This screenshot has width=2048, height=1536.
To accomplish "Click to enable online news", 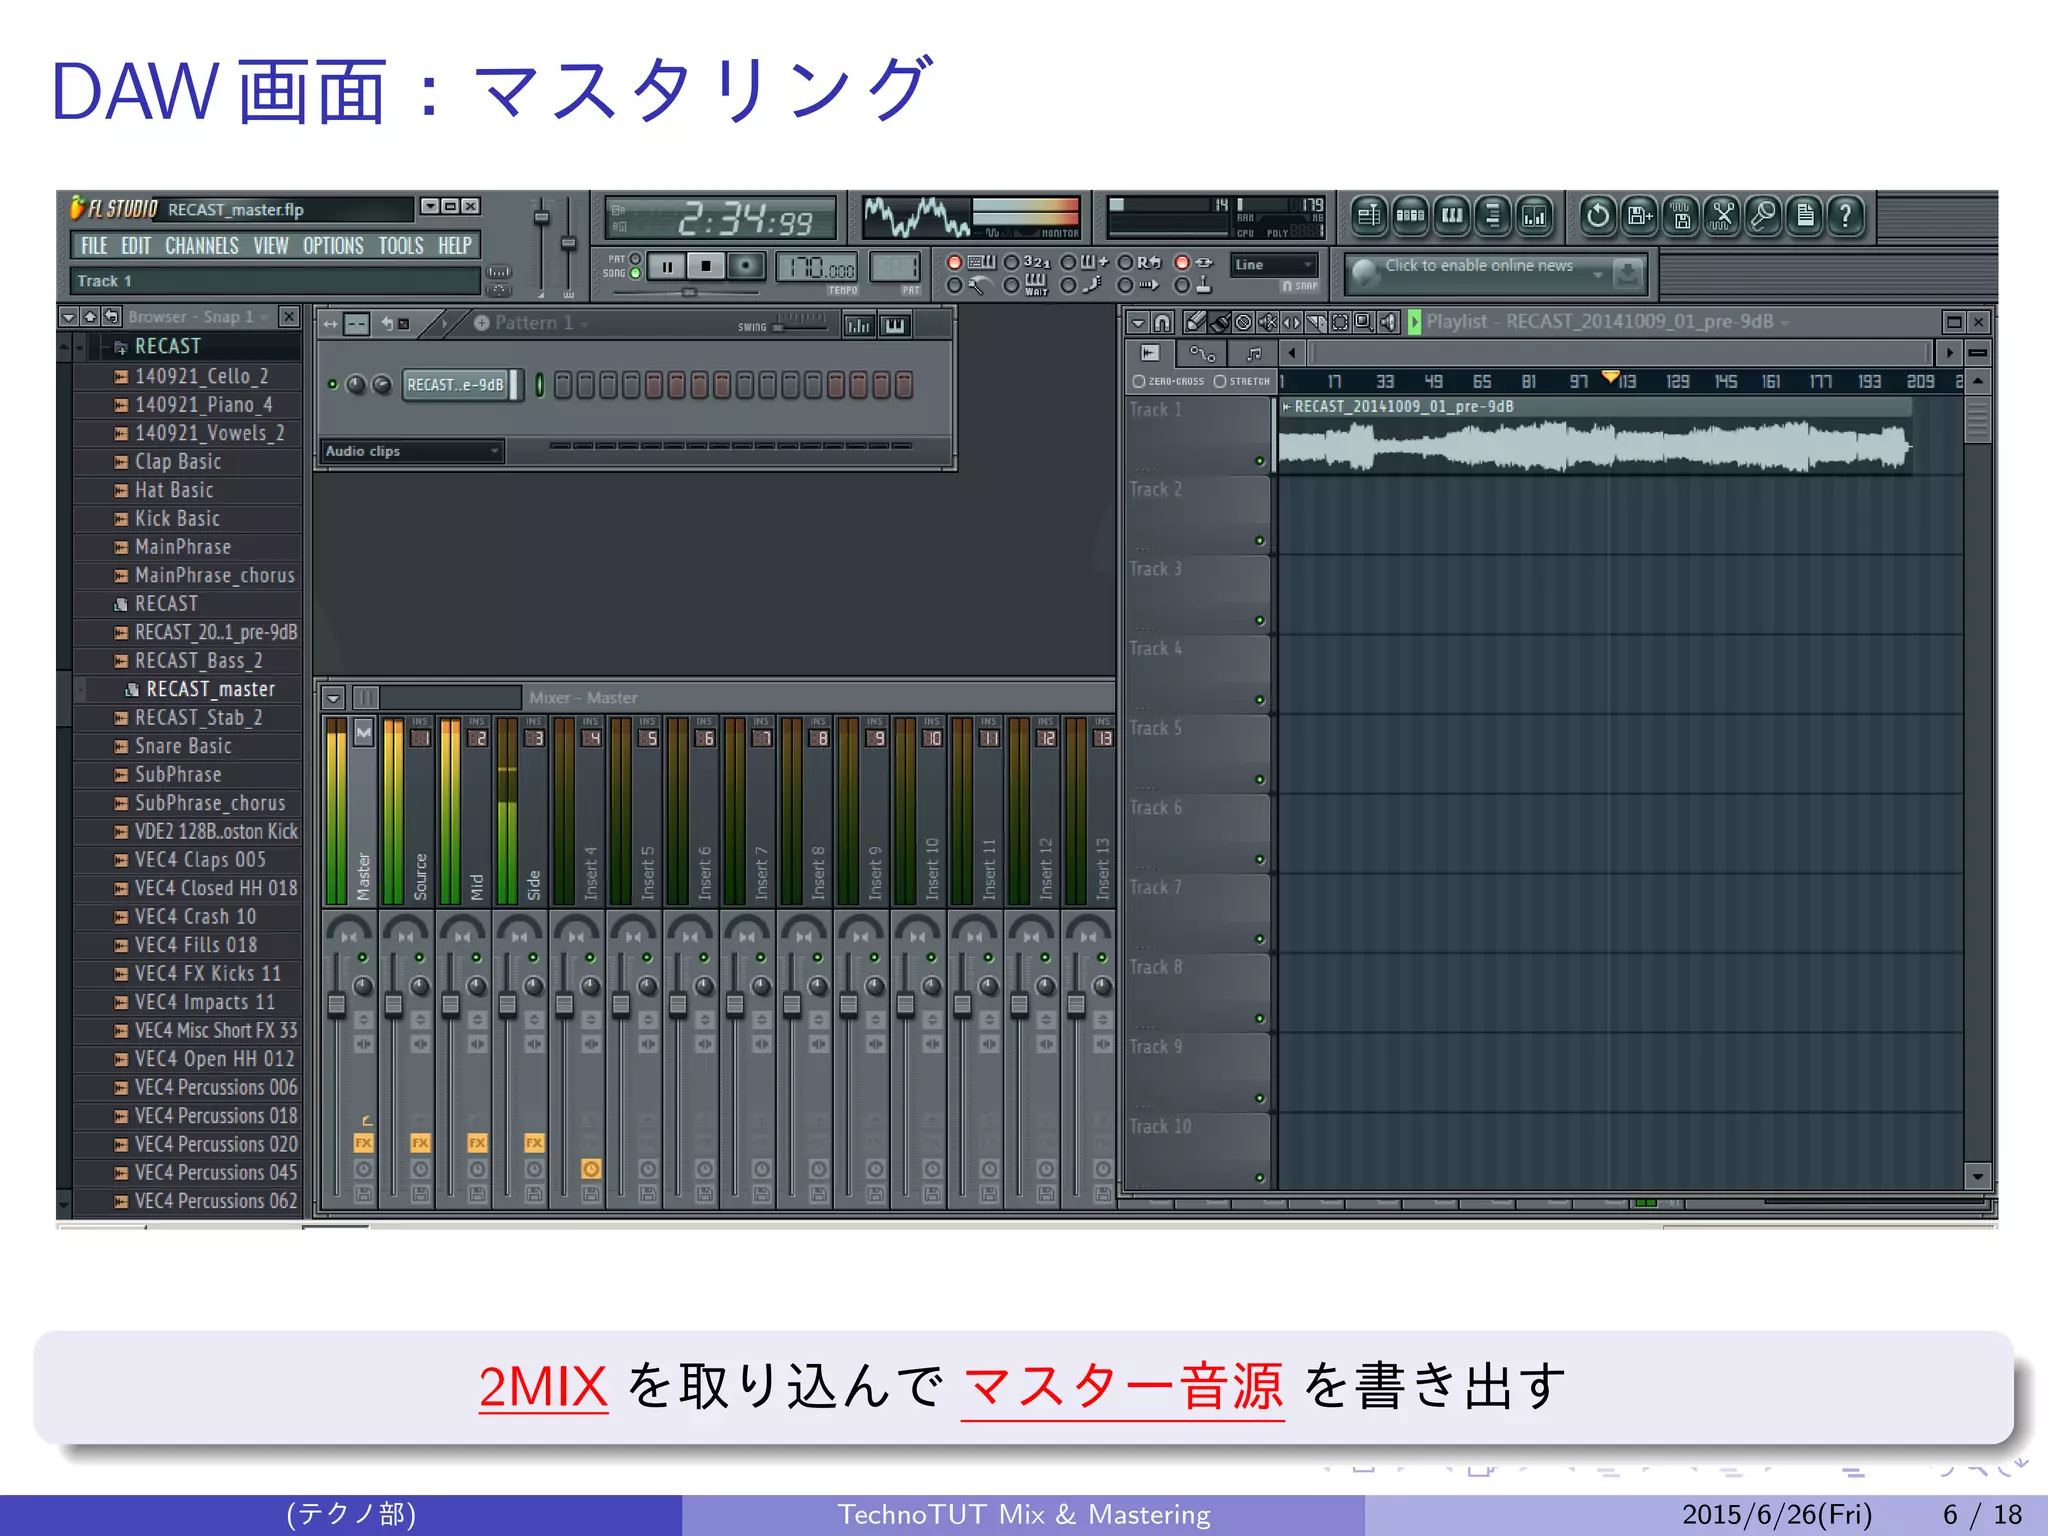I will click(x=1478, y=266).
